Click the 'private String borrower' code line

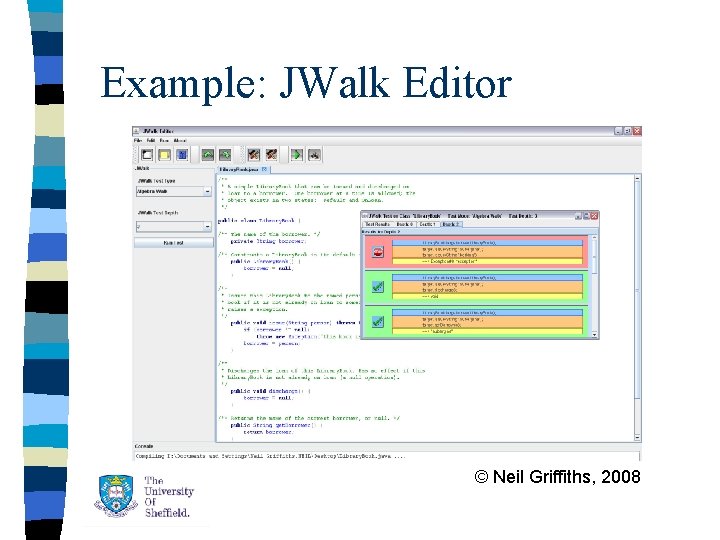click(x=268, y=241)
